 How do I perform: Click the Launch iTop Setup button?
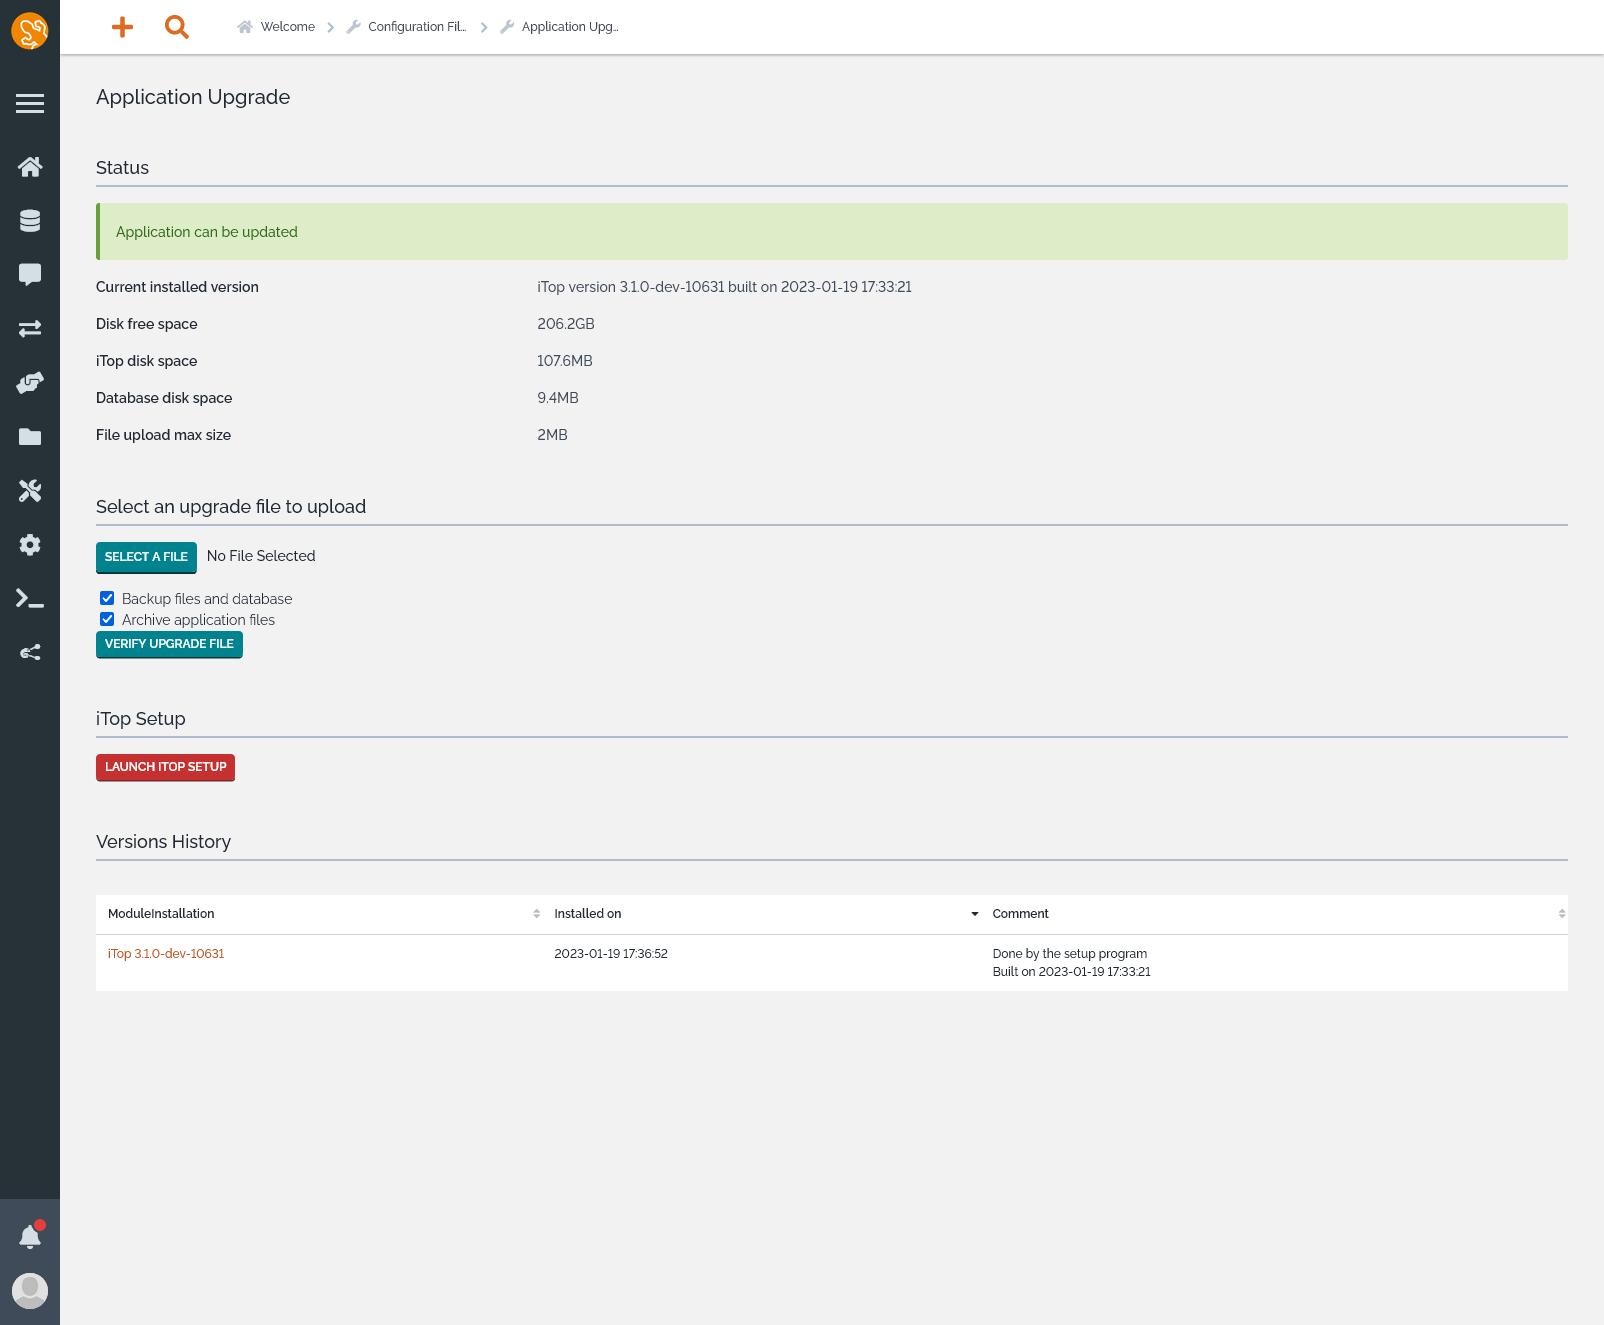(165, 767)
